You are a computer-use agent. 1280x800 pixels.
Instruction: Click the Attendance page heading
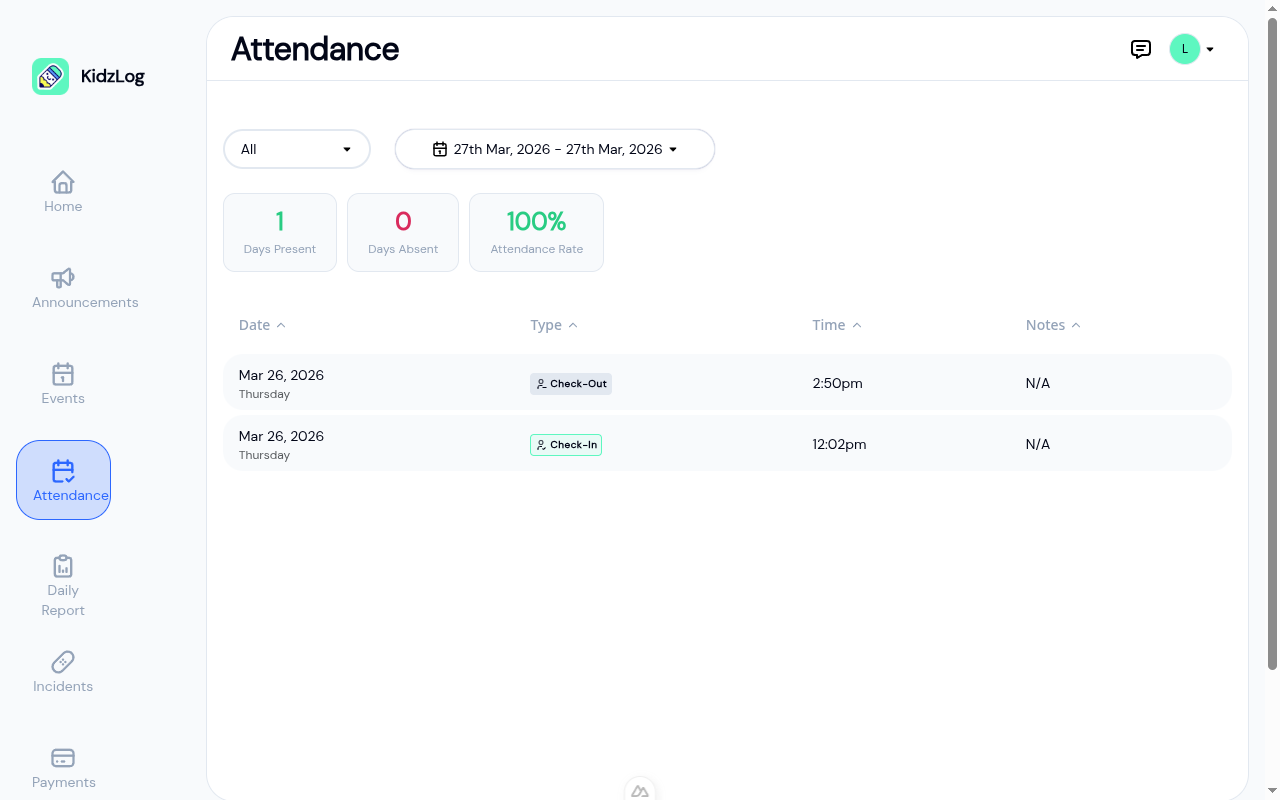pyautogui.click(x=315, y=49)
